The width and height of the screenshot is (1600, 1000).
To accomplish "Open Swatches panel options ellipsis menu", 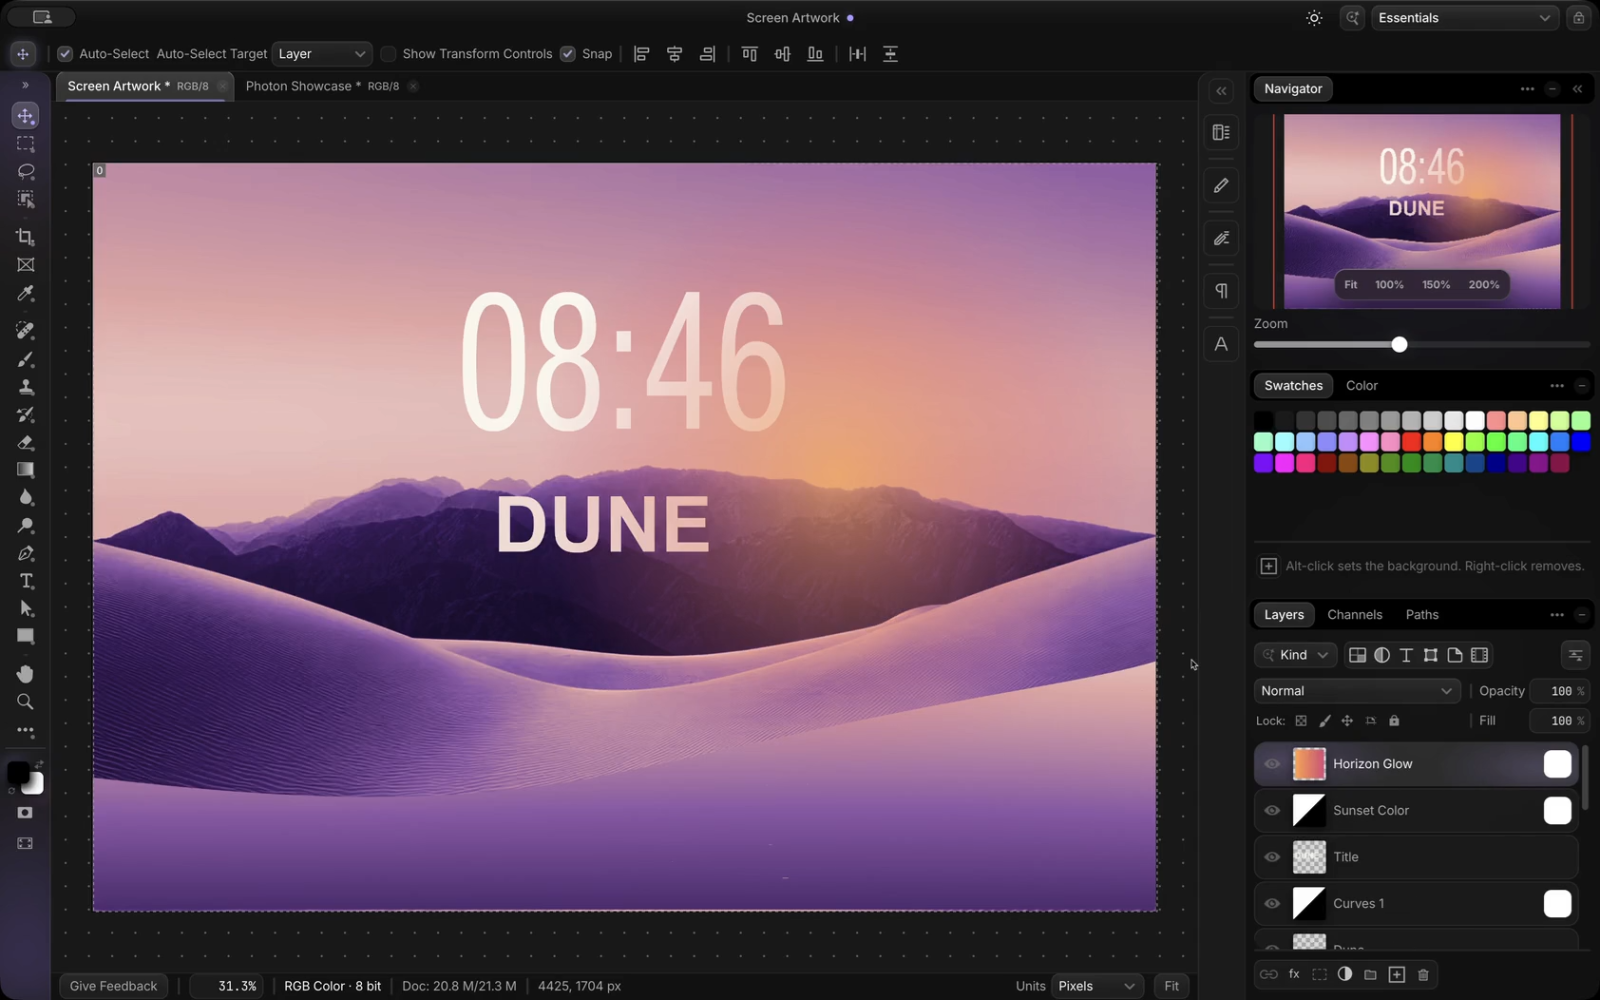I will point(1557,386).
